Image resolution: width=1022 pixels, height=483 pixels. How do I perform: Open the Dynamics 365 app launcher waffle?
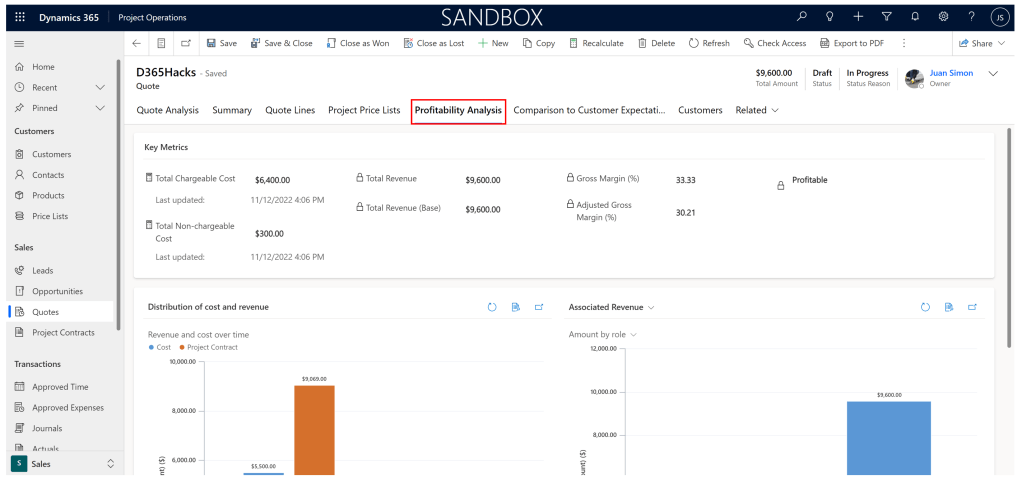click(20, 17)
